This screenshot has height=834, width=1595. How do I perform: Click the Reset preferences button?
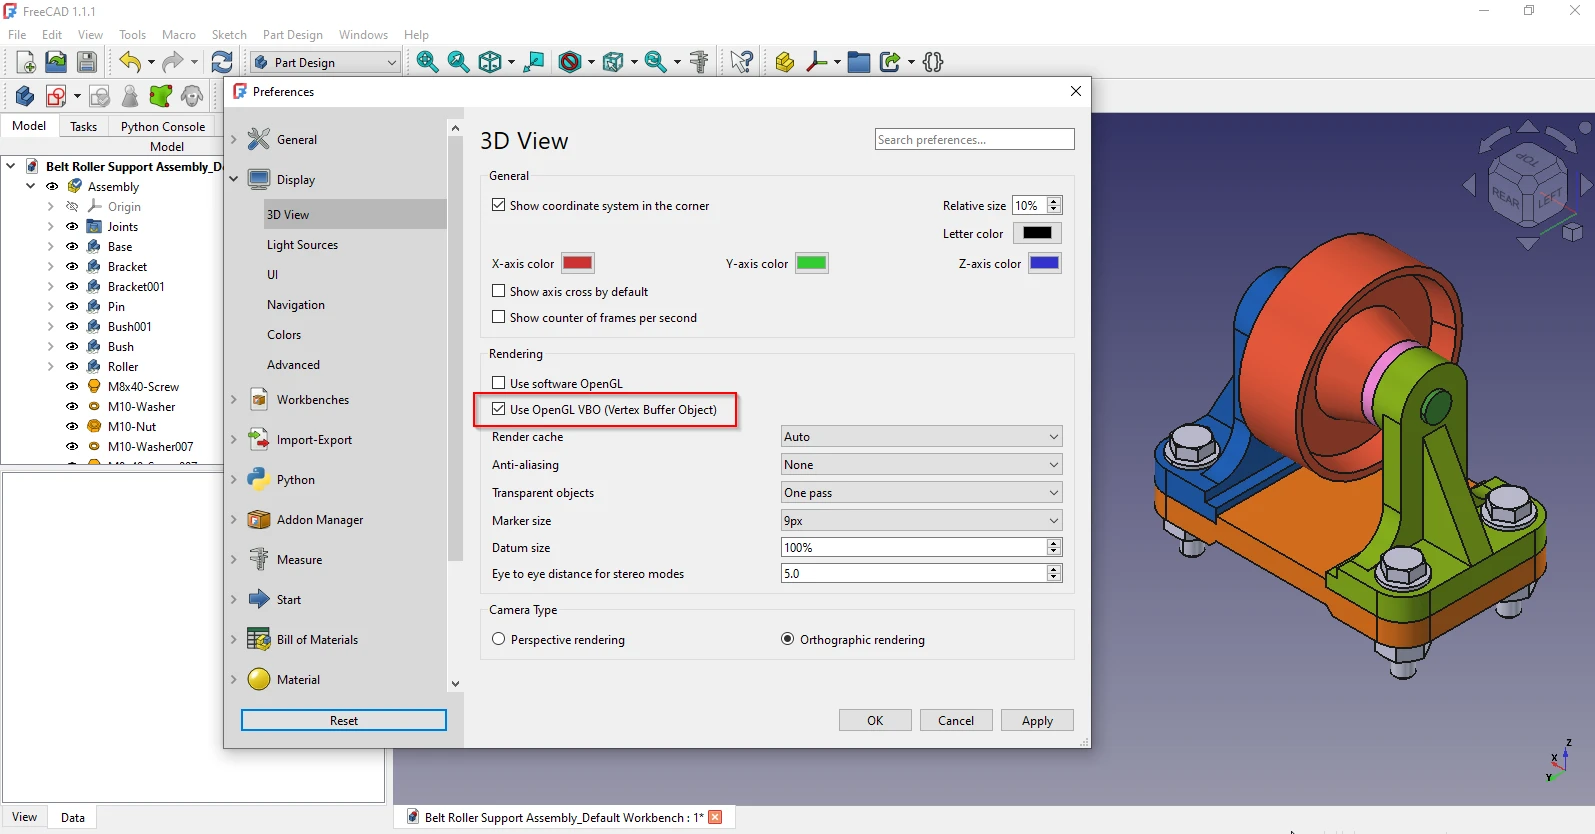(344, 720)
